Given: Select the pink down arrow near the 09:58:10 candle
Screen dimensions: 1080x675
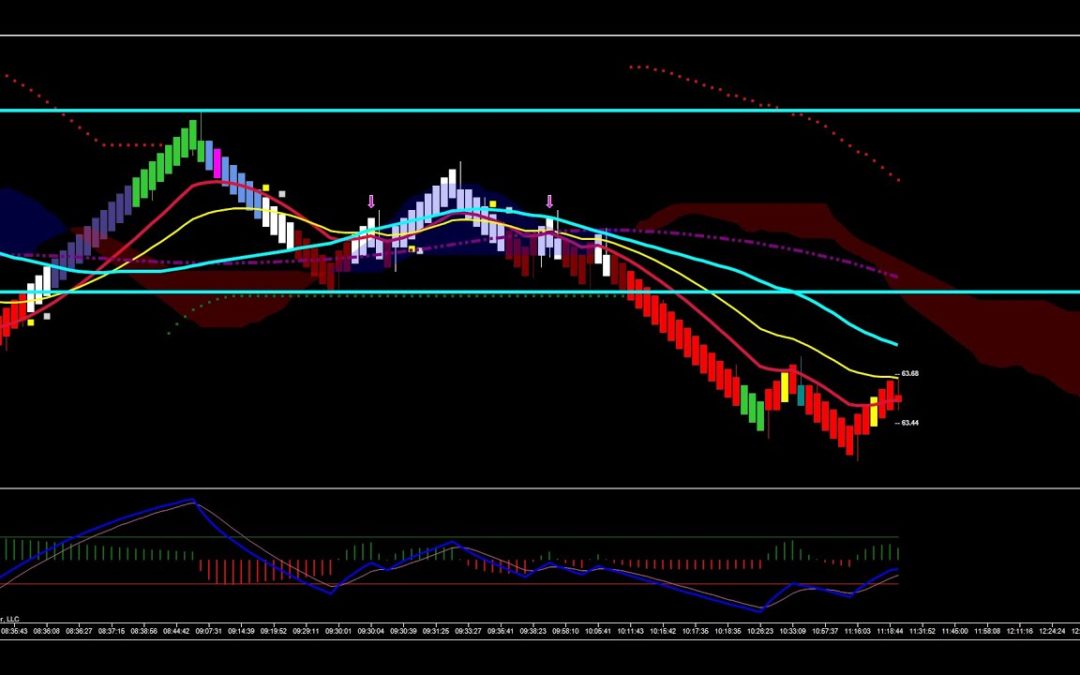Looking at the screenshot, I should click(549, 201).
